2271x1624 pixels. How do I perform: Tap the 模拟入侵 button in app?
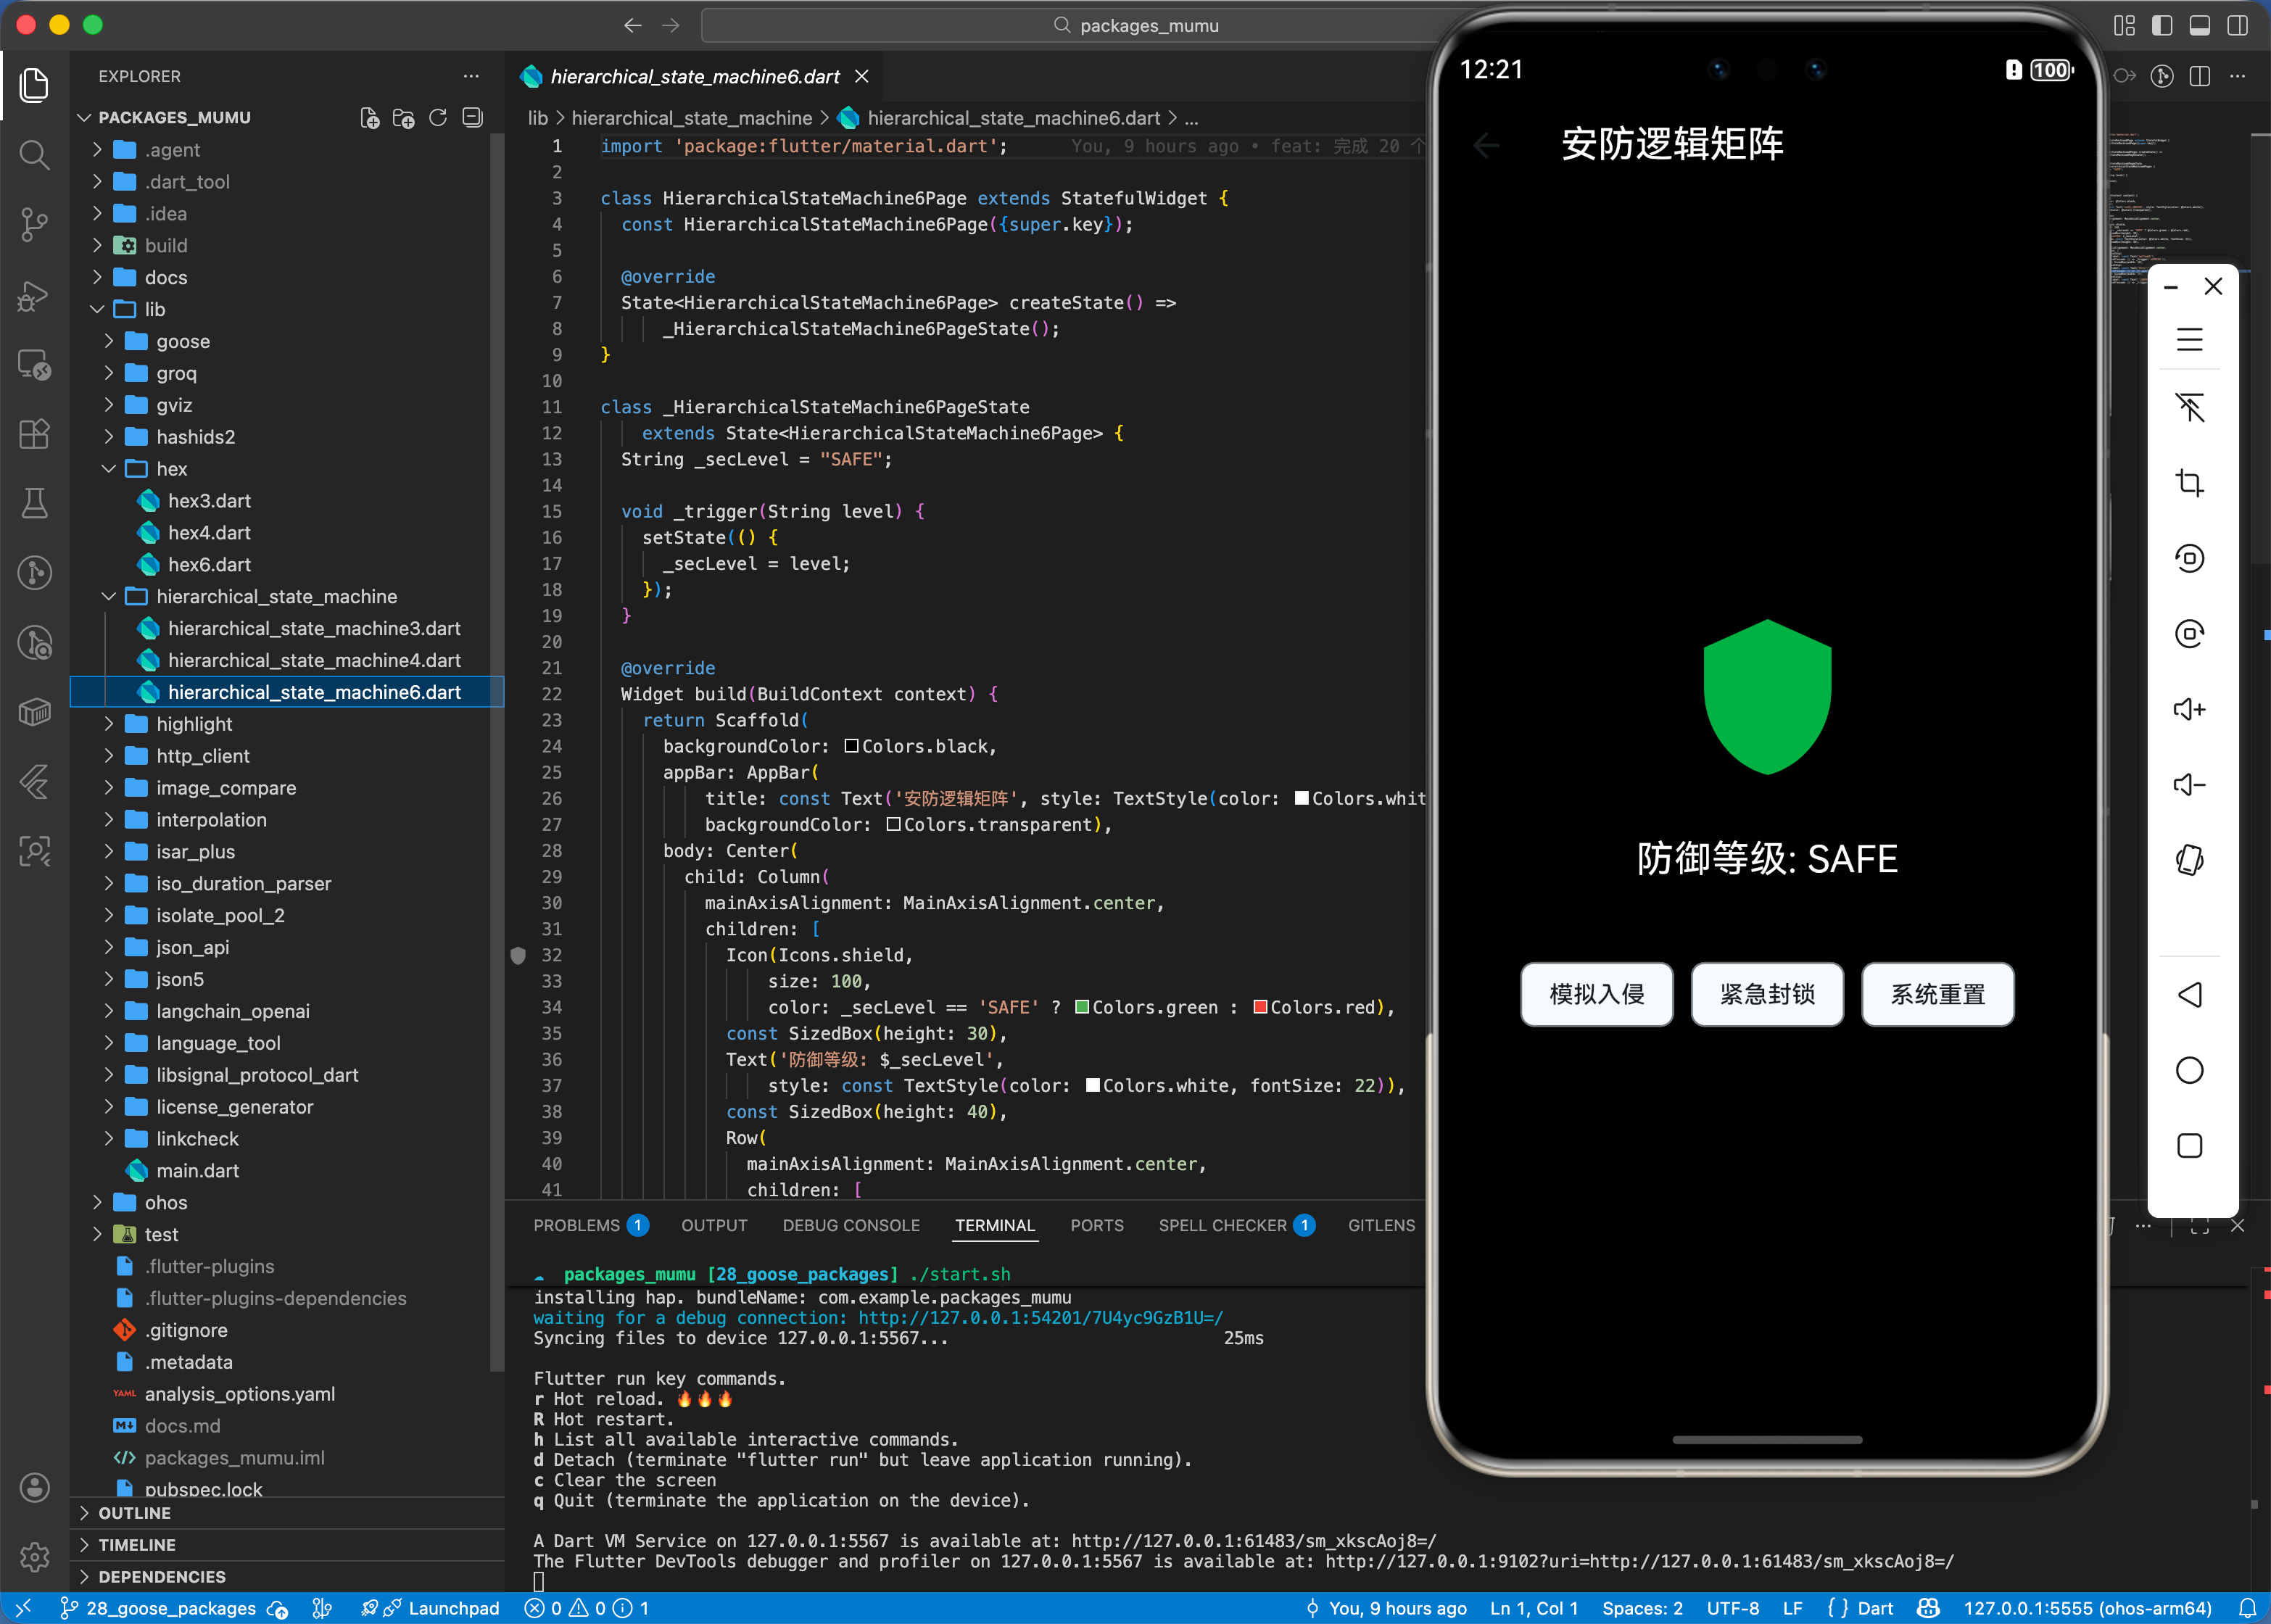[1596, 994]
